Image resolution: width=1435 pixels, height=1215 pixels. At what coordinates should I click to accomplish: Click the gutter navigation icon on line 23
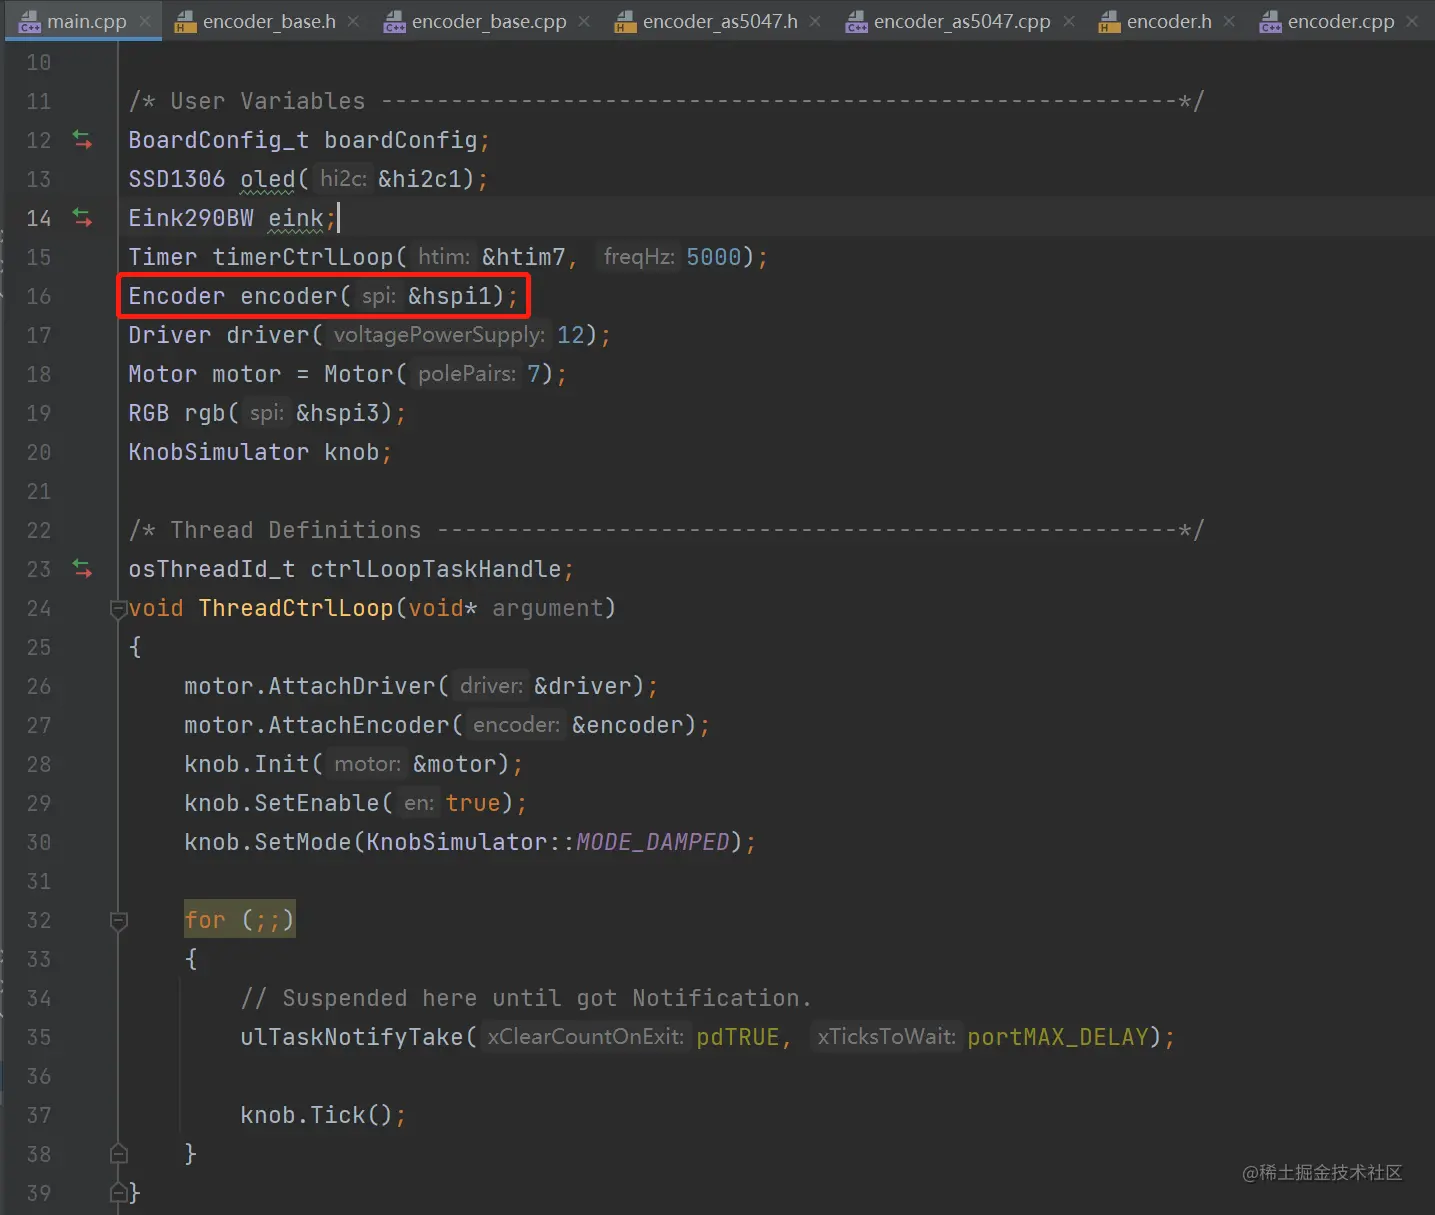82,569
